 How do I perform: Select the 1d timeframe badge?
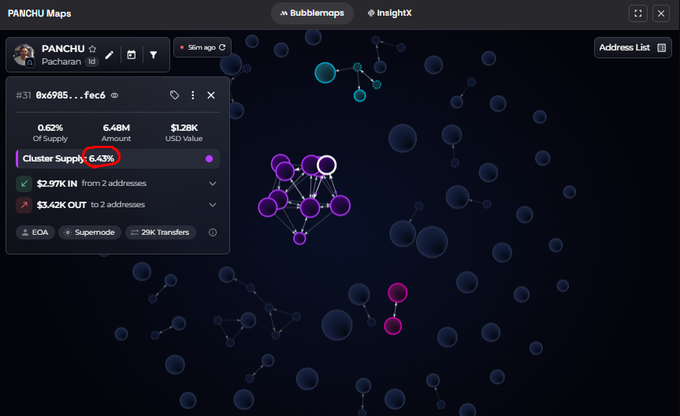[x=92, y=62]
